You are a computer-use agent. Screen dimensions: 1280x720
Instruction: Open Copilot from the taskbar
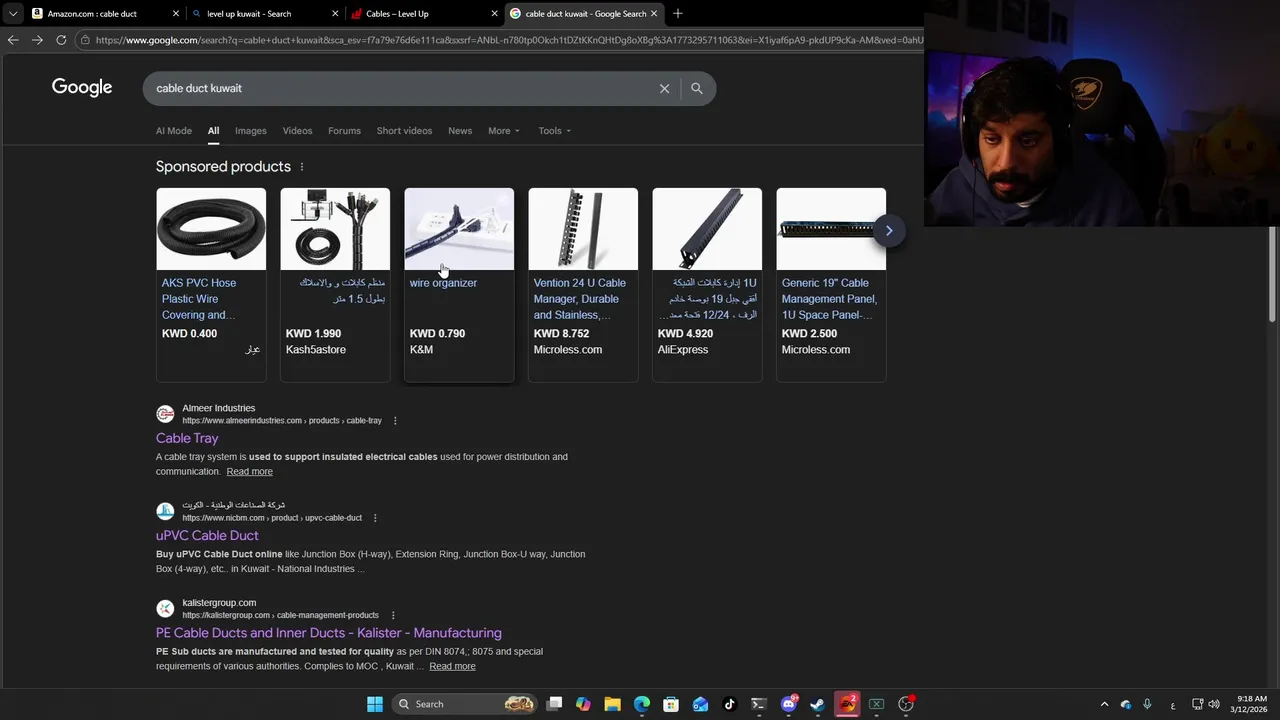[583, 704]
